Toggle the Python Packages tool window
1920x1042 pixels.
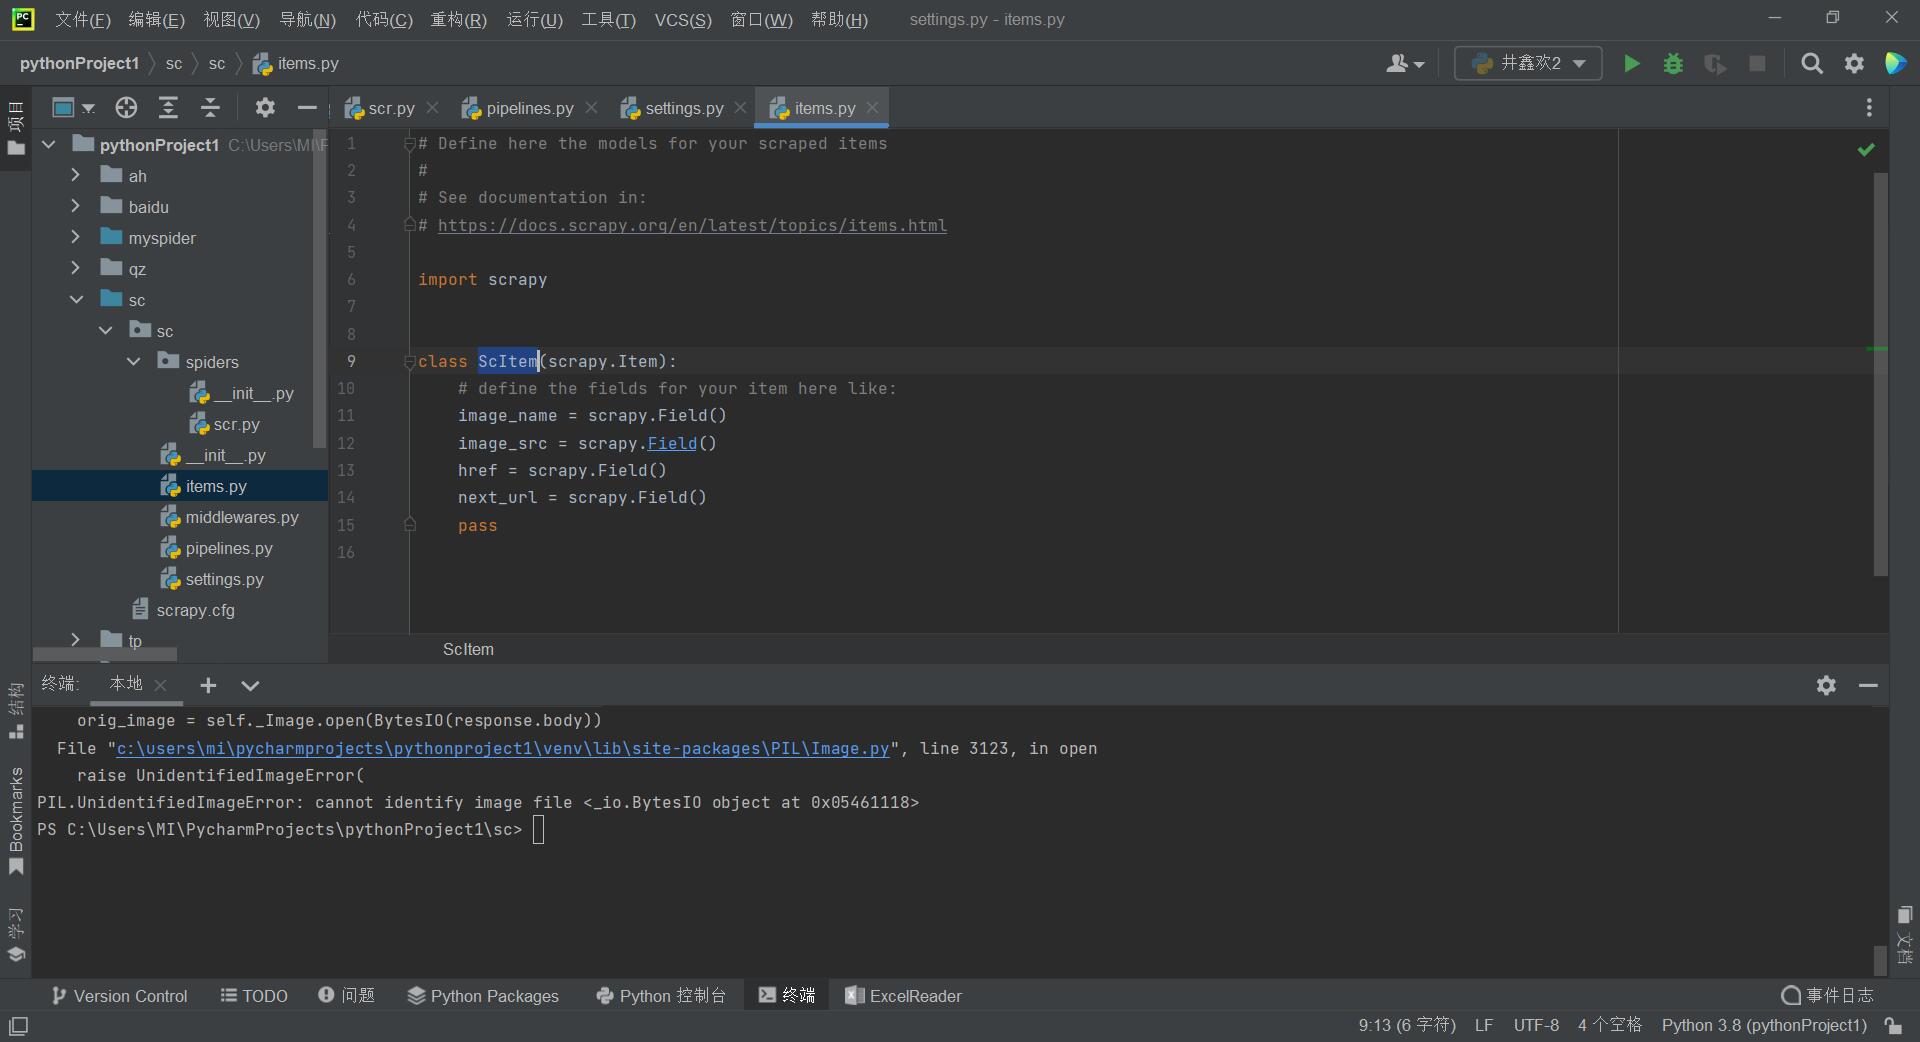[x=483, y=996]
